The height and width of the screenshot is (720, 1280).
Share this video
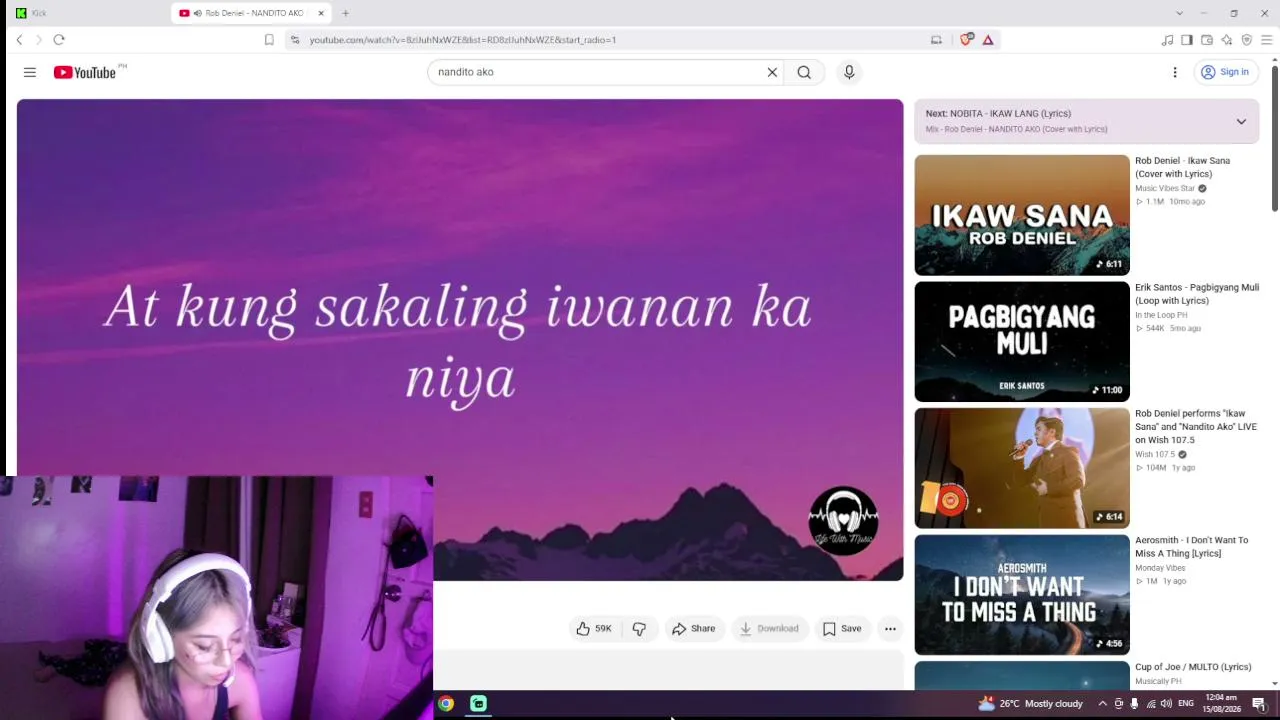(x=693, y=629)
